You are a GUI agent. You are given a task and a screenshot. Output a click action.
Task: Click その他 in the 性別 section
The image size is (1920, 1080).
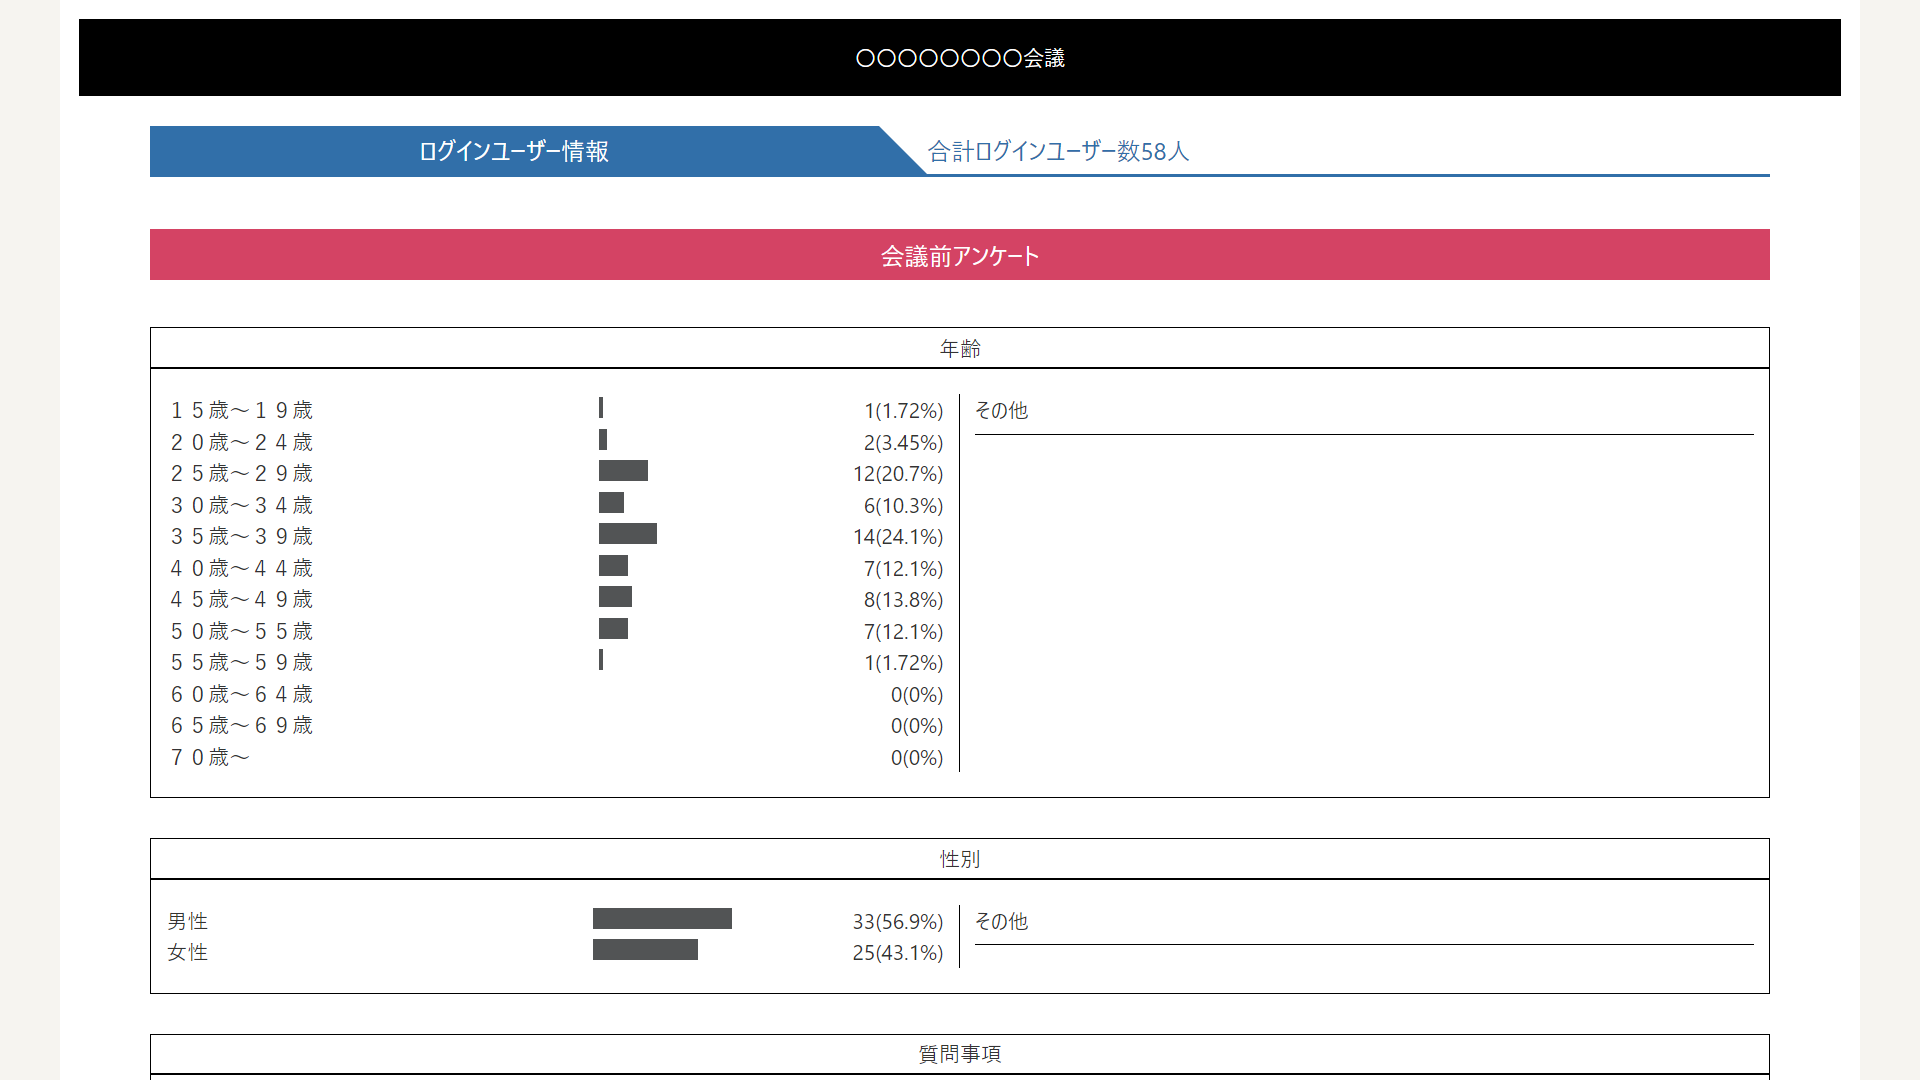[1001, 922]
